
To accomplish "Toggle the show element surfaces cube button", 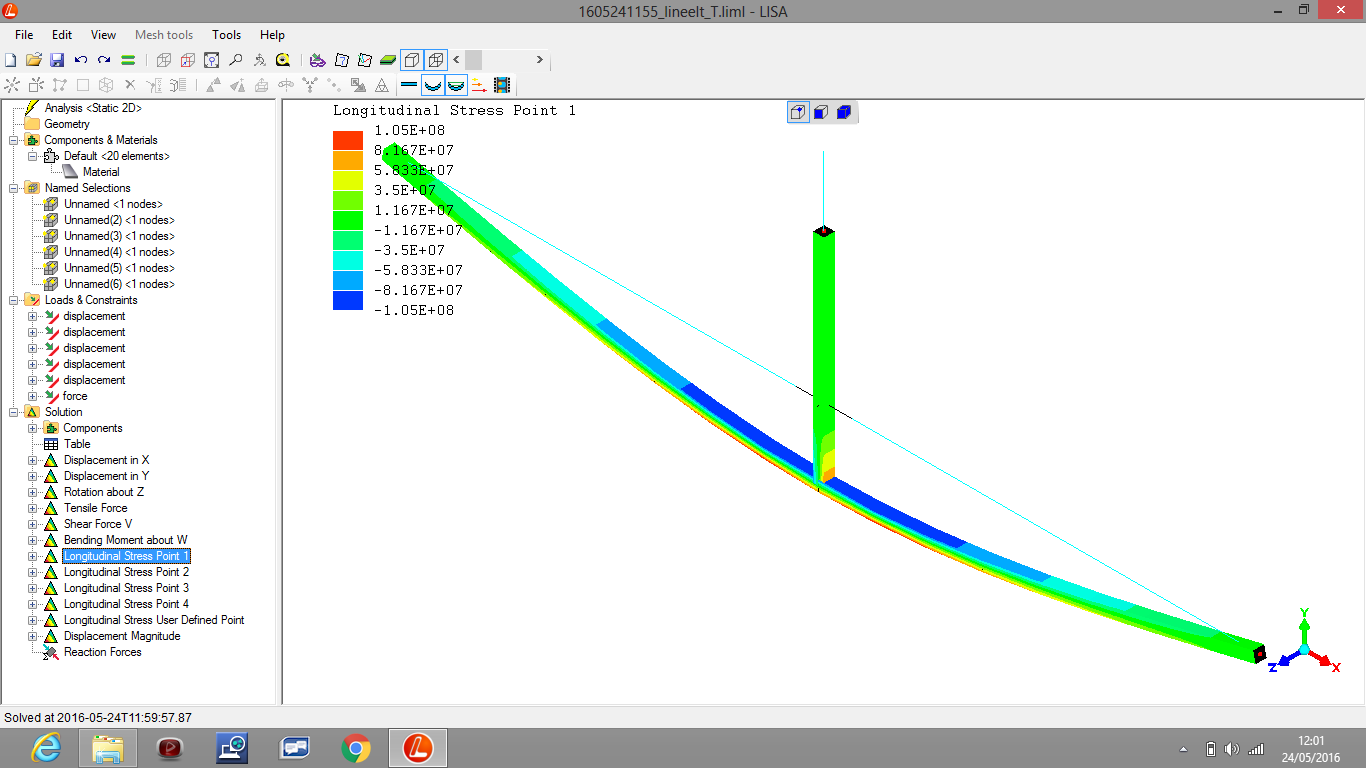I will [x=412, y=60].
